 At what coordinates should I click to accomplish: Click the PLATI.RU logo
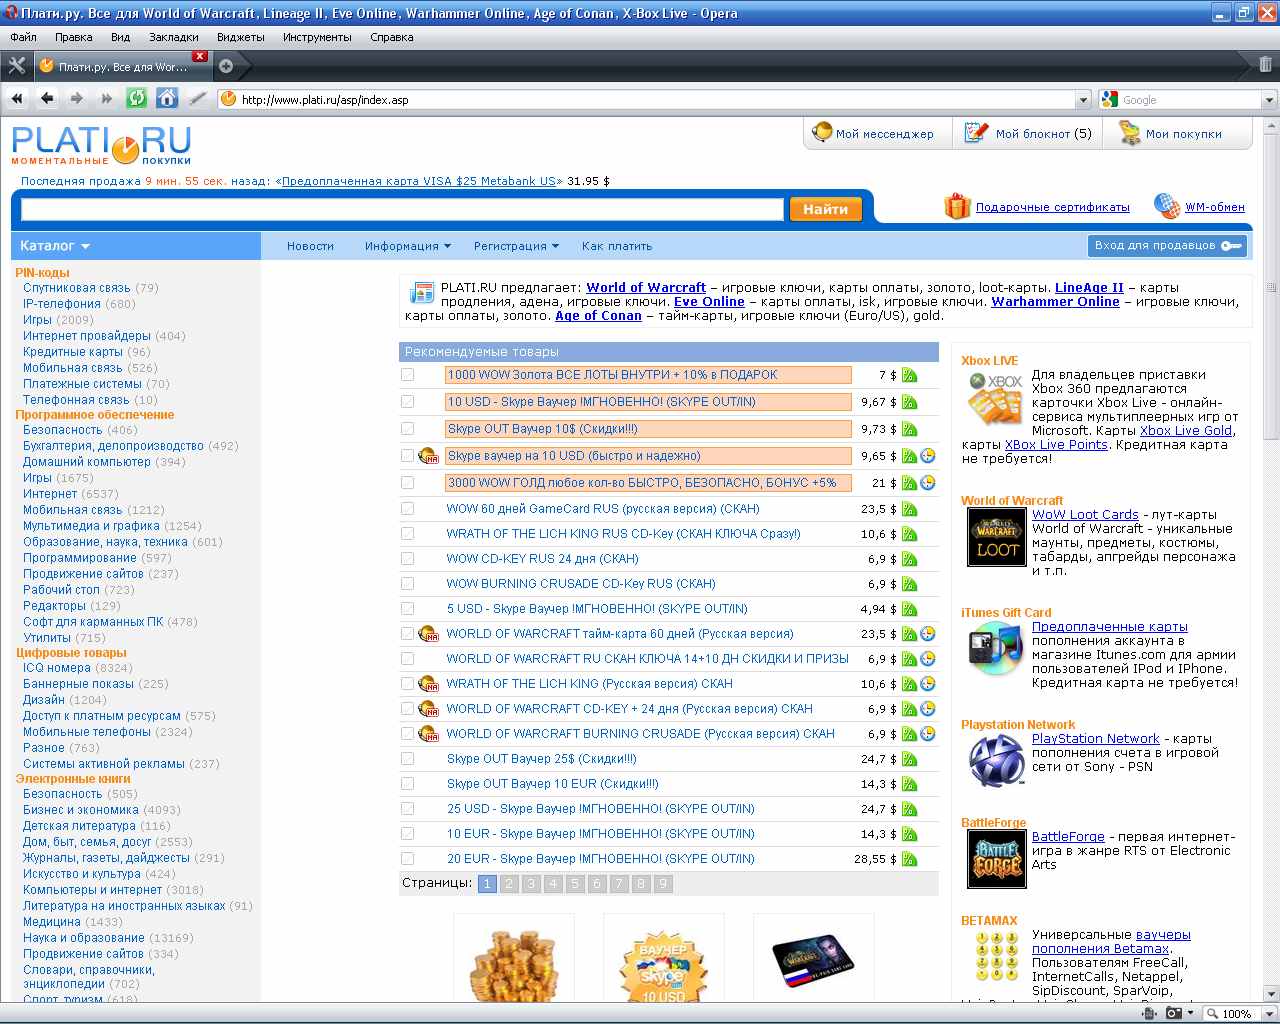coord(101,144)
